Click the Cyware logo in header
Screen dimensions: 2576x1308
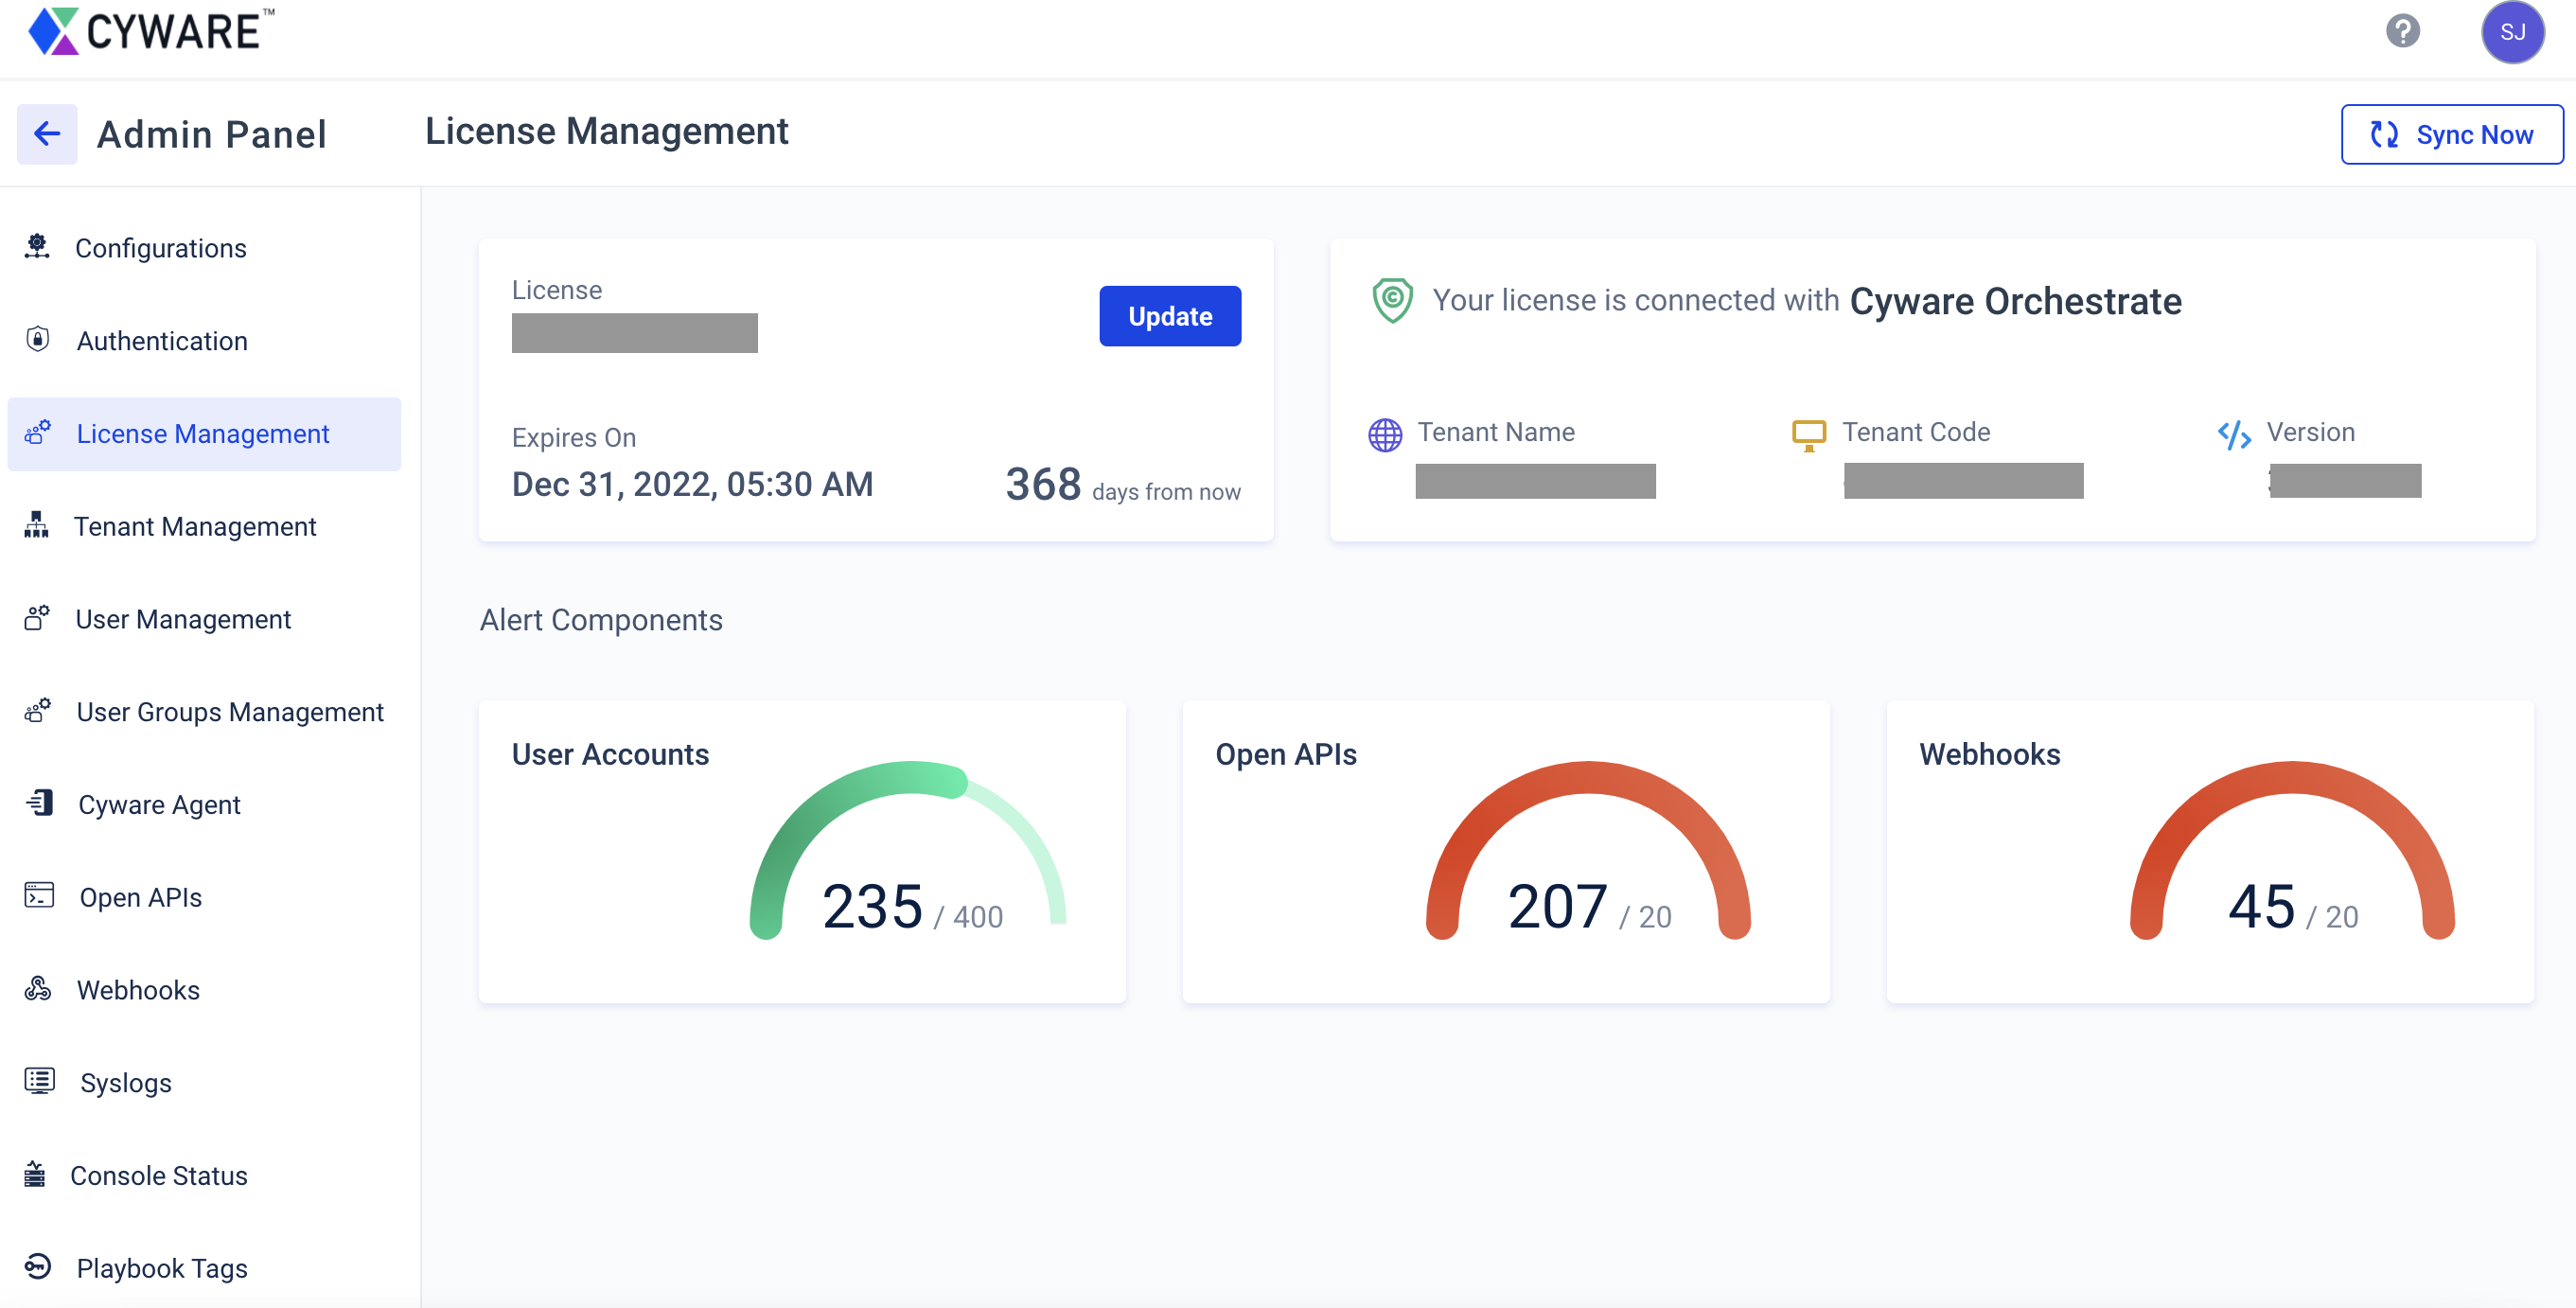coord(152,31)
